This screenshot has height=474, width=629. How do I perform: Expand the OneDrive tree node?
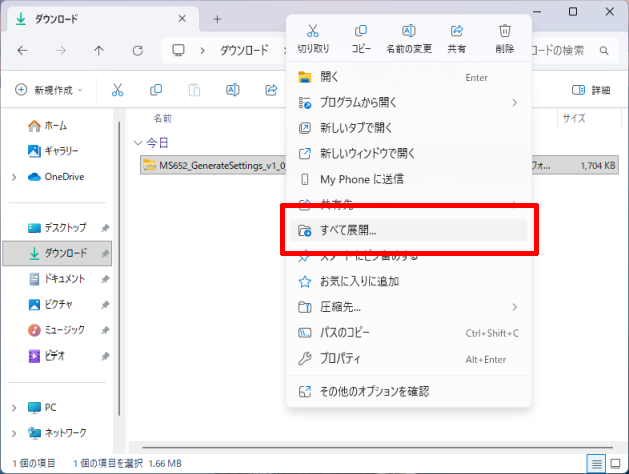coord(13,177)
